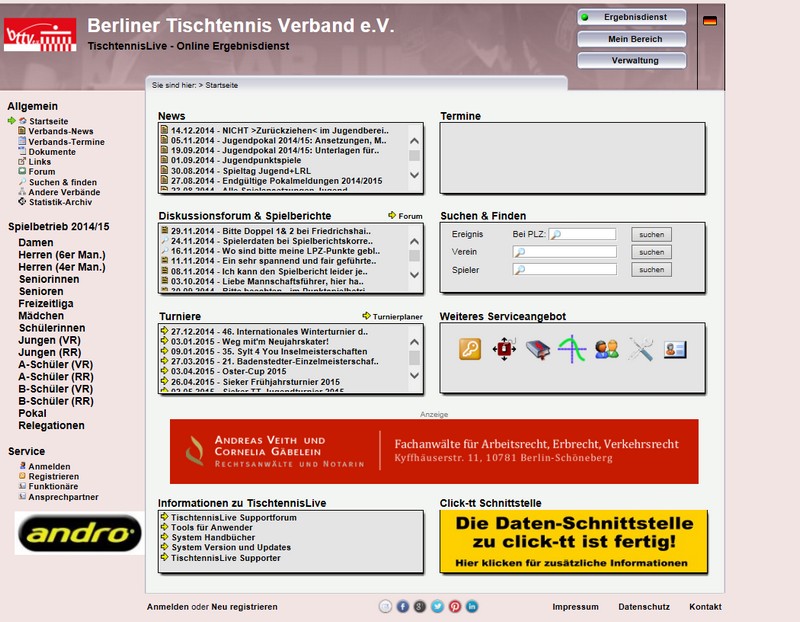Screen dimensions: 800x622
Task: Switch language using the German flag icon
Action: [x=710, y=20]
